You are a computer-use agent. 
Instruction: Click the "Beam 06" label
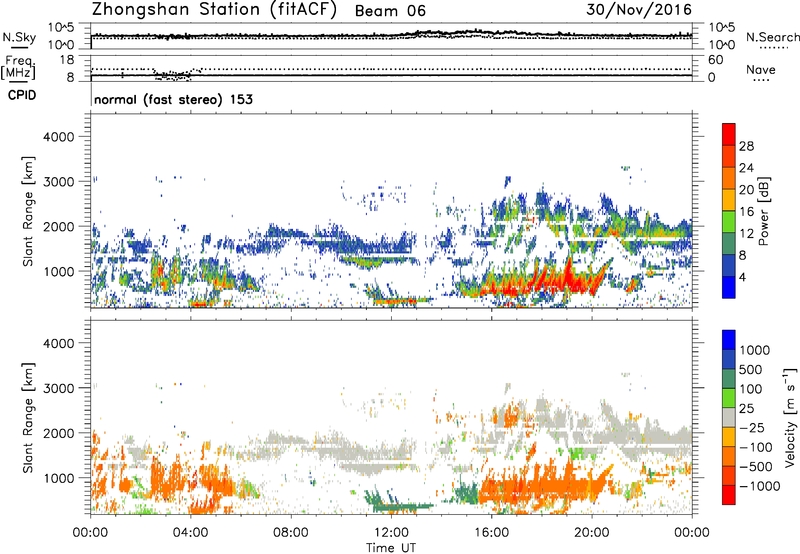[390, 11]
